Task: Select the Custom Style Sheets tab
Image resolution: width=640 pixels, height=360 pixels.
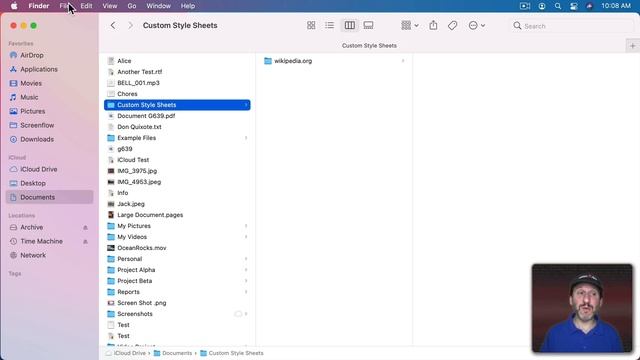Action: pos(369,46)
